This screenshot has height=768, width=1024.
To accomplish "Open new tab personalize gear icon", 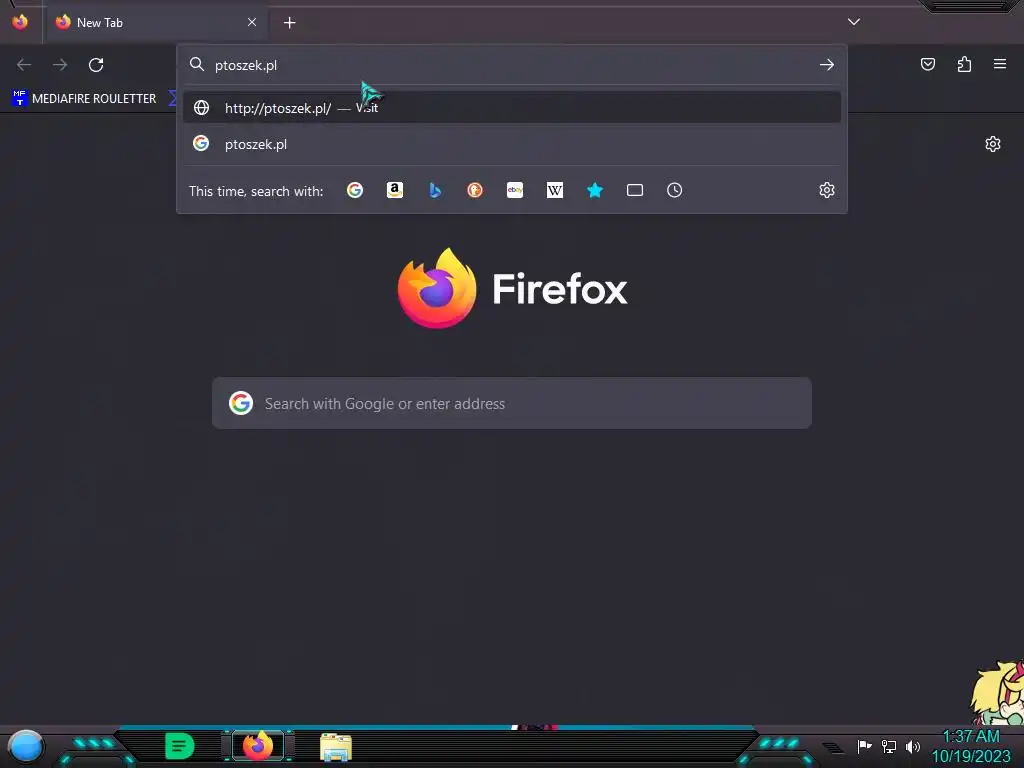I will [993, 144].
